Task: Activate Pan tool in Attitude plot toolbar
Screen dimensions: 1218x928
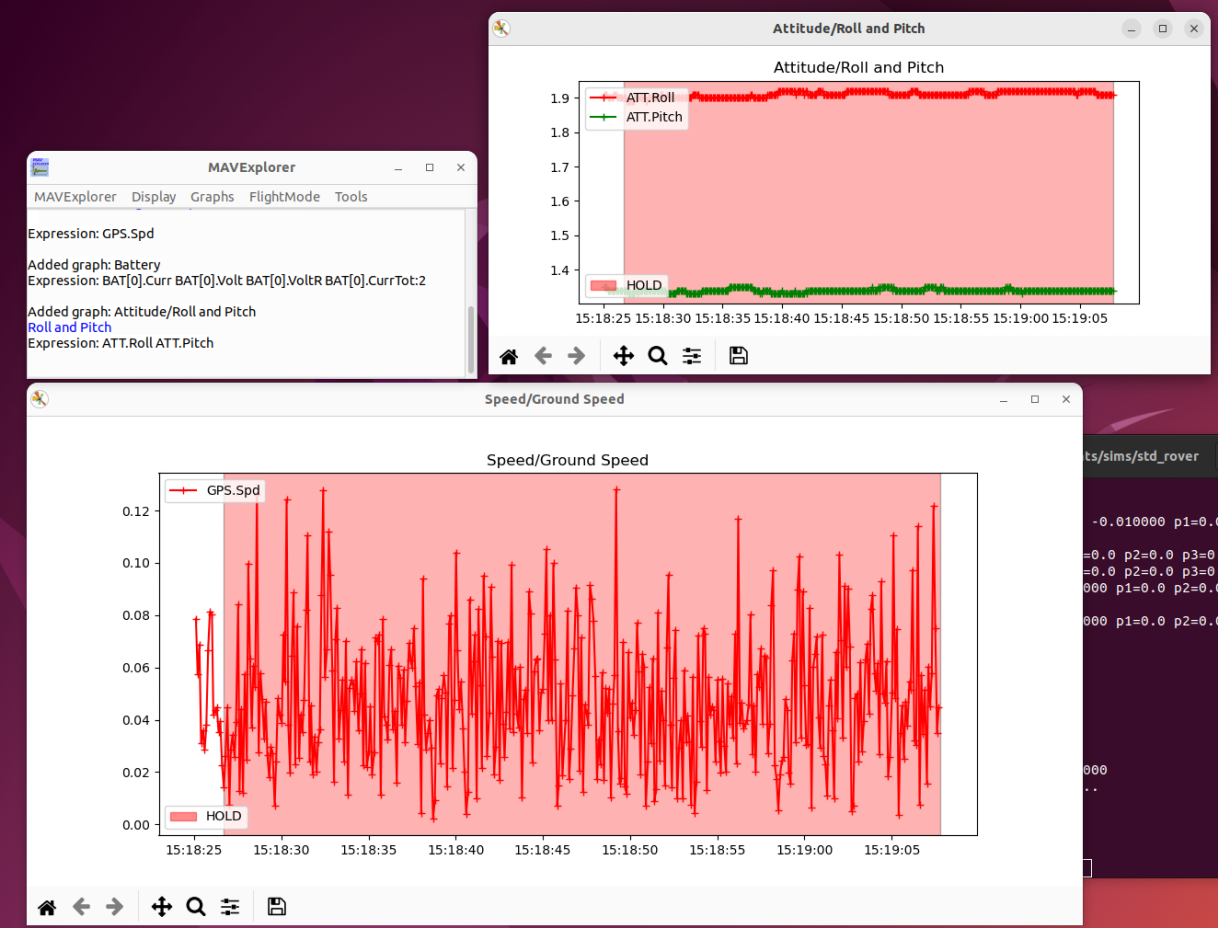Action: [x=623, y=356]
